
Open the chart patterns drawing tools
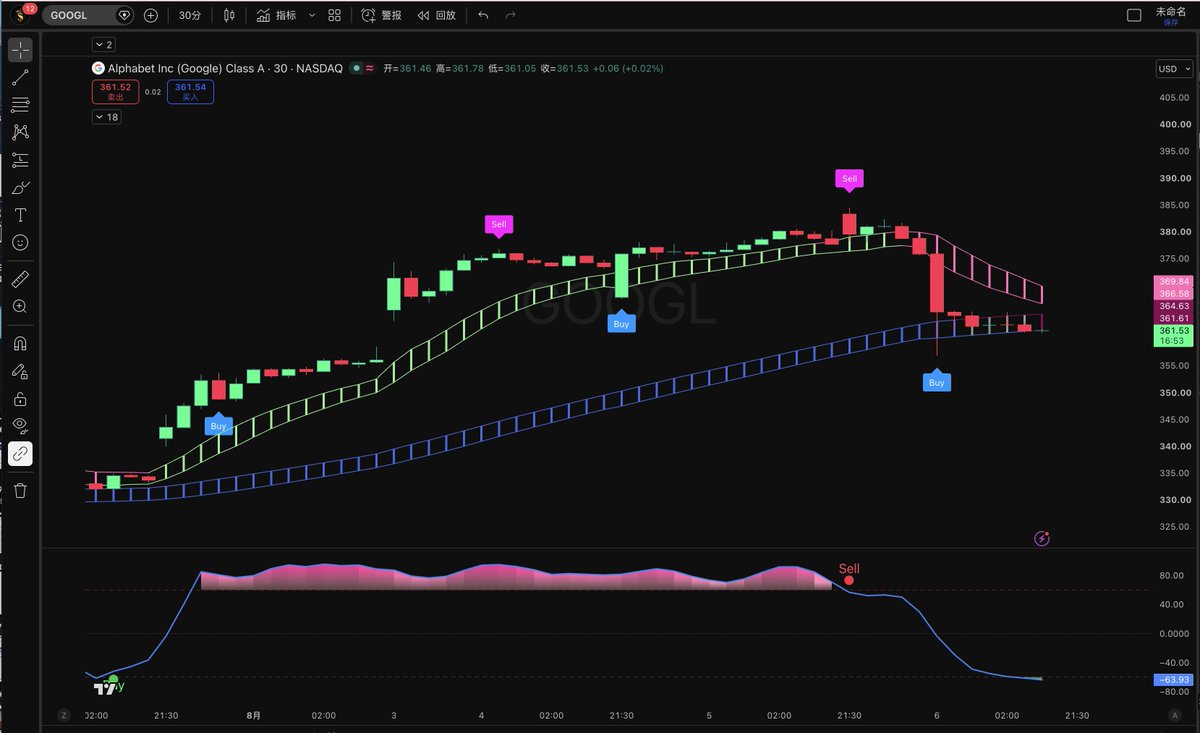point(20,132)
